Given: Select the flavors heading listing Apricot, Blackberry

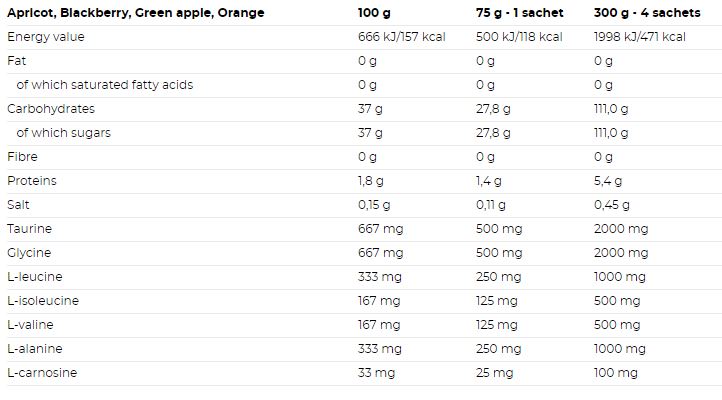Looking at the screenshot, I should point(136,12).
